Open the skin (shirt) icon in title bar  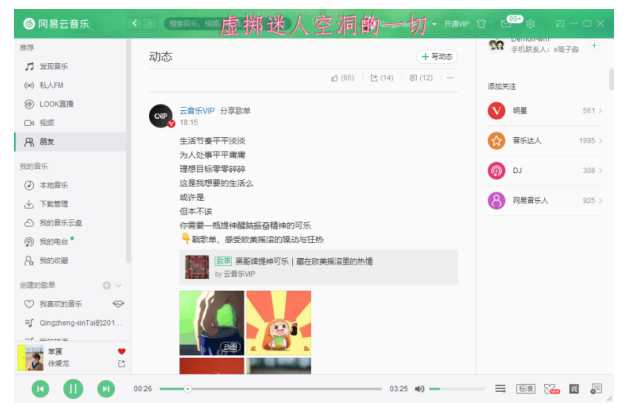481,24
